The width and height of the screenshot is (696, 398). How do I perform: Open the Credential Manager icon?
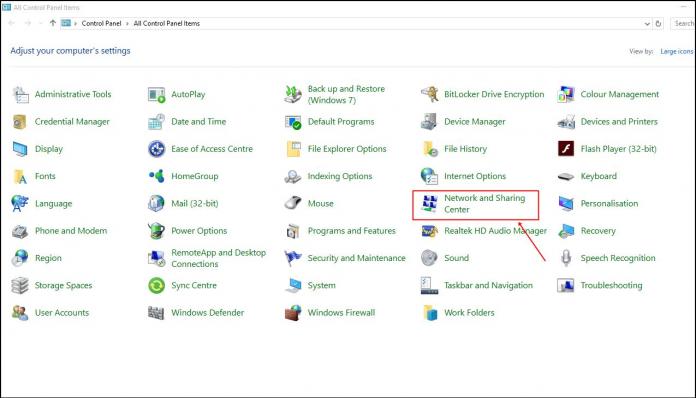(20, 122)
